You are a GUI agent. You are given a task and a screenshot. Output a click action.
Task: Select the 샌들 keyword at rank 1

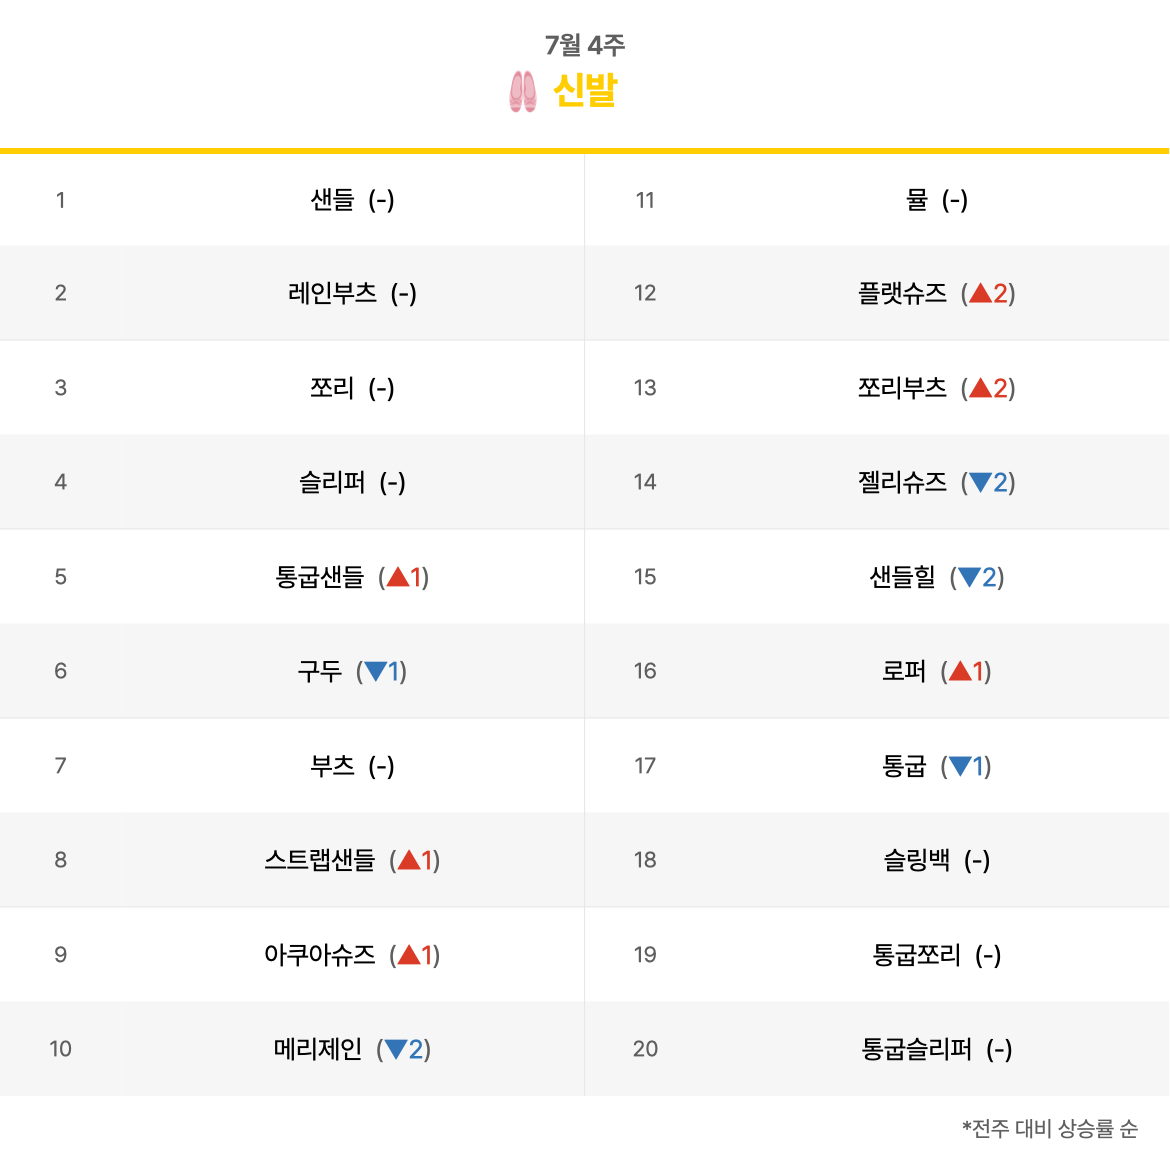[x=332, y=200]
